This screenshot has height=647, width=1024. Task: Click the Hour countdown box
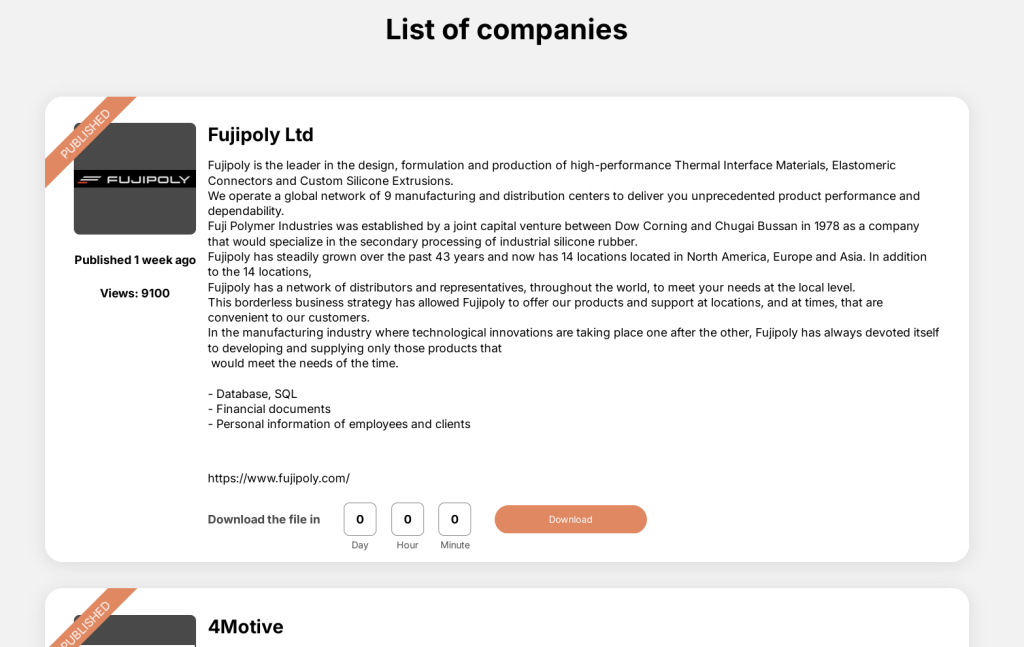click(x=408, y=519)
